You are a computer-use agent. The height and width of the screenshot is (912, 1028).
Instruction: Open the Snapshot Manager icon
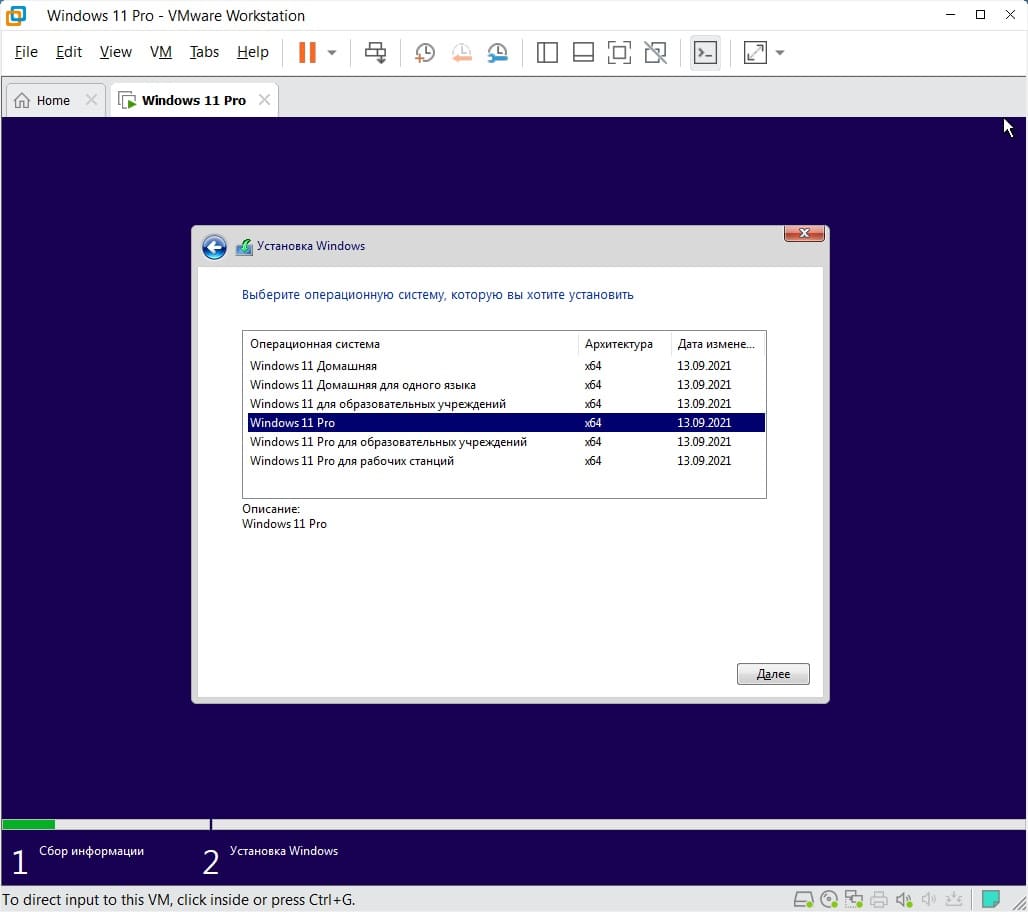pos(498,52)
